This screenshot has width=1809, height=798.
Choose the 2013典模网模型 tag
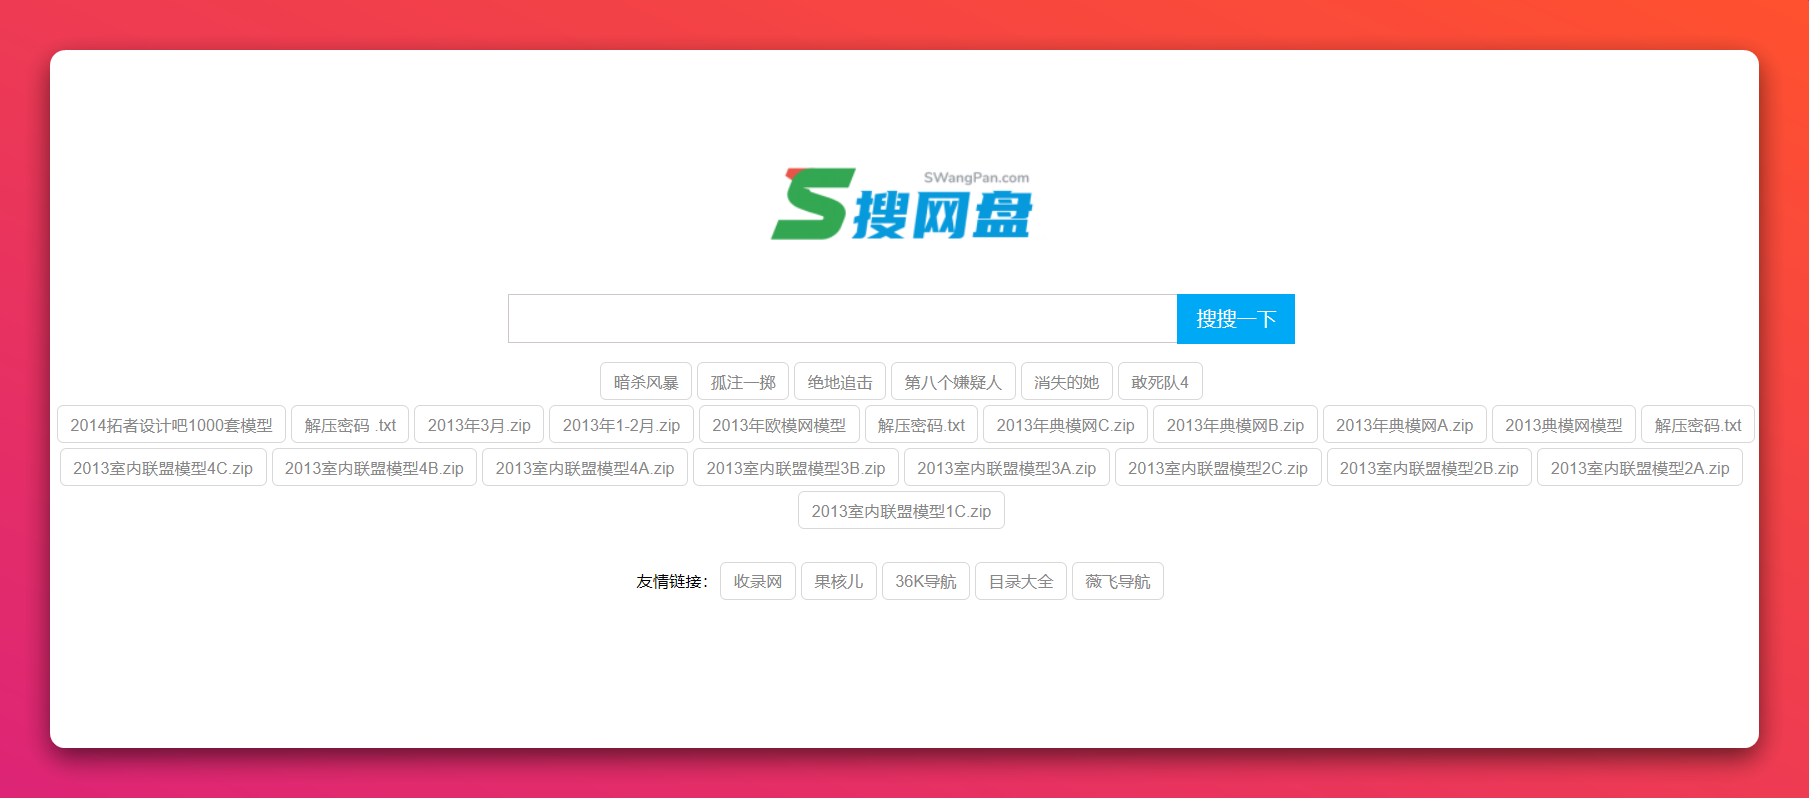pos(1564,425)
